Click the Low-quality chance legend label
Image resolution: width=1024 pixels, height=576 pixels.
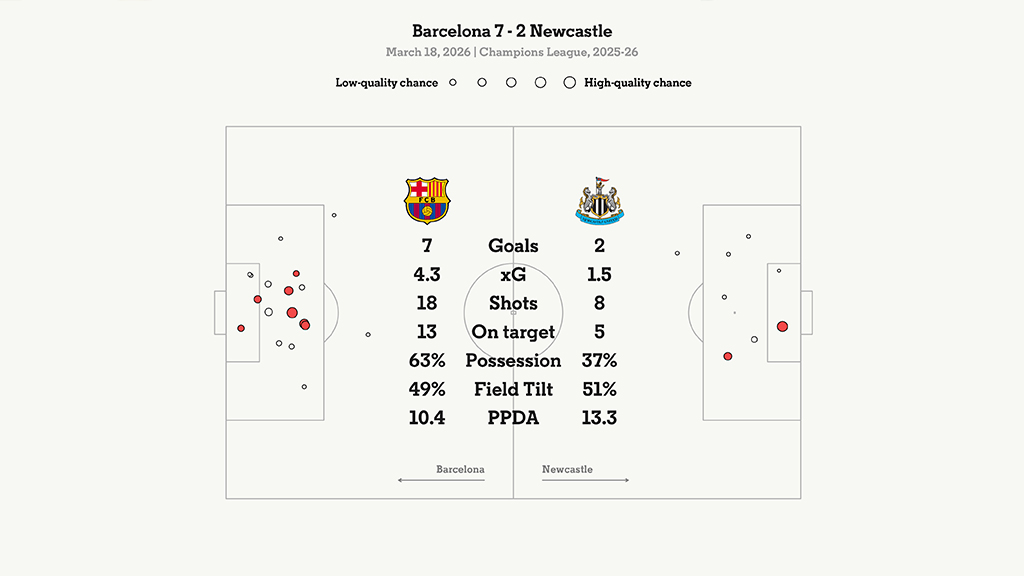coord(387,83)
